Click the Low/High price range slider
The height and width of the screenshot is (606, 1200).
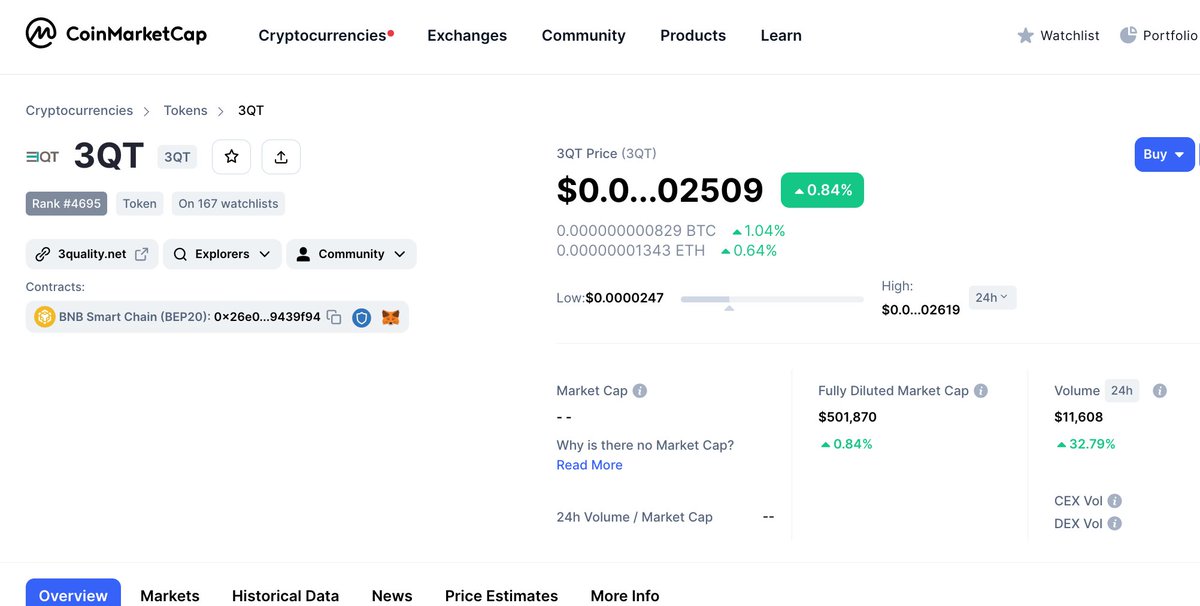tap(772, 299)
